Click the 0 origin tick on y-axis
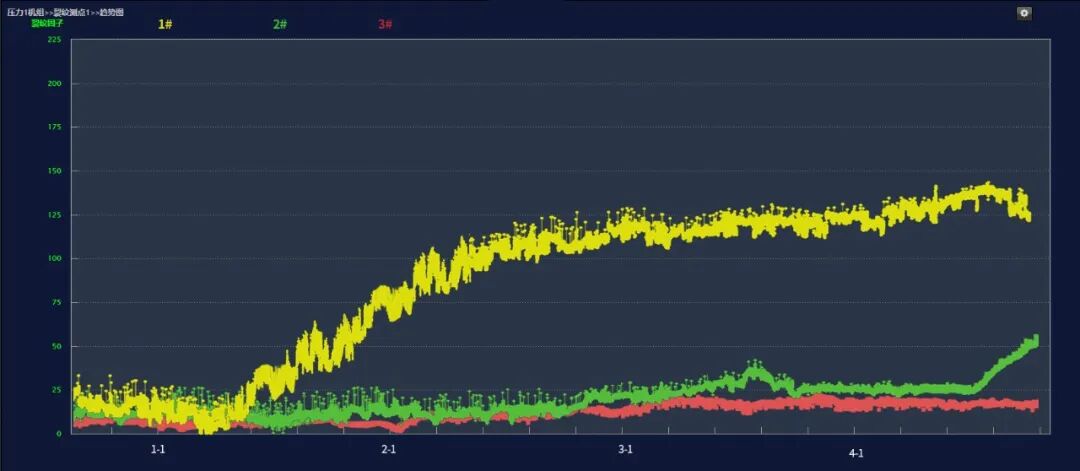Image resolution: width=1080 pixels, height=471 pixels. click(58, 433)
